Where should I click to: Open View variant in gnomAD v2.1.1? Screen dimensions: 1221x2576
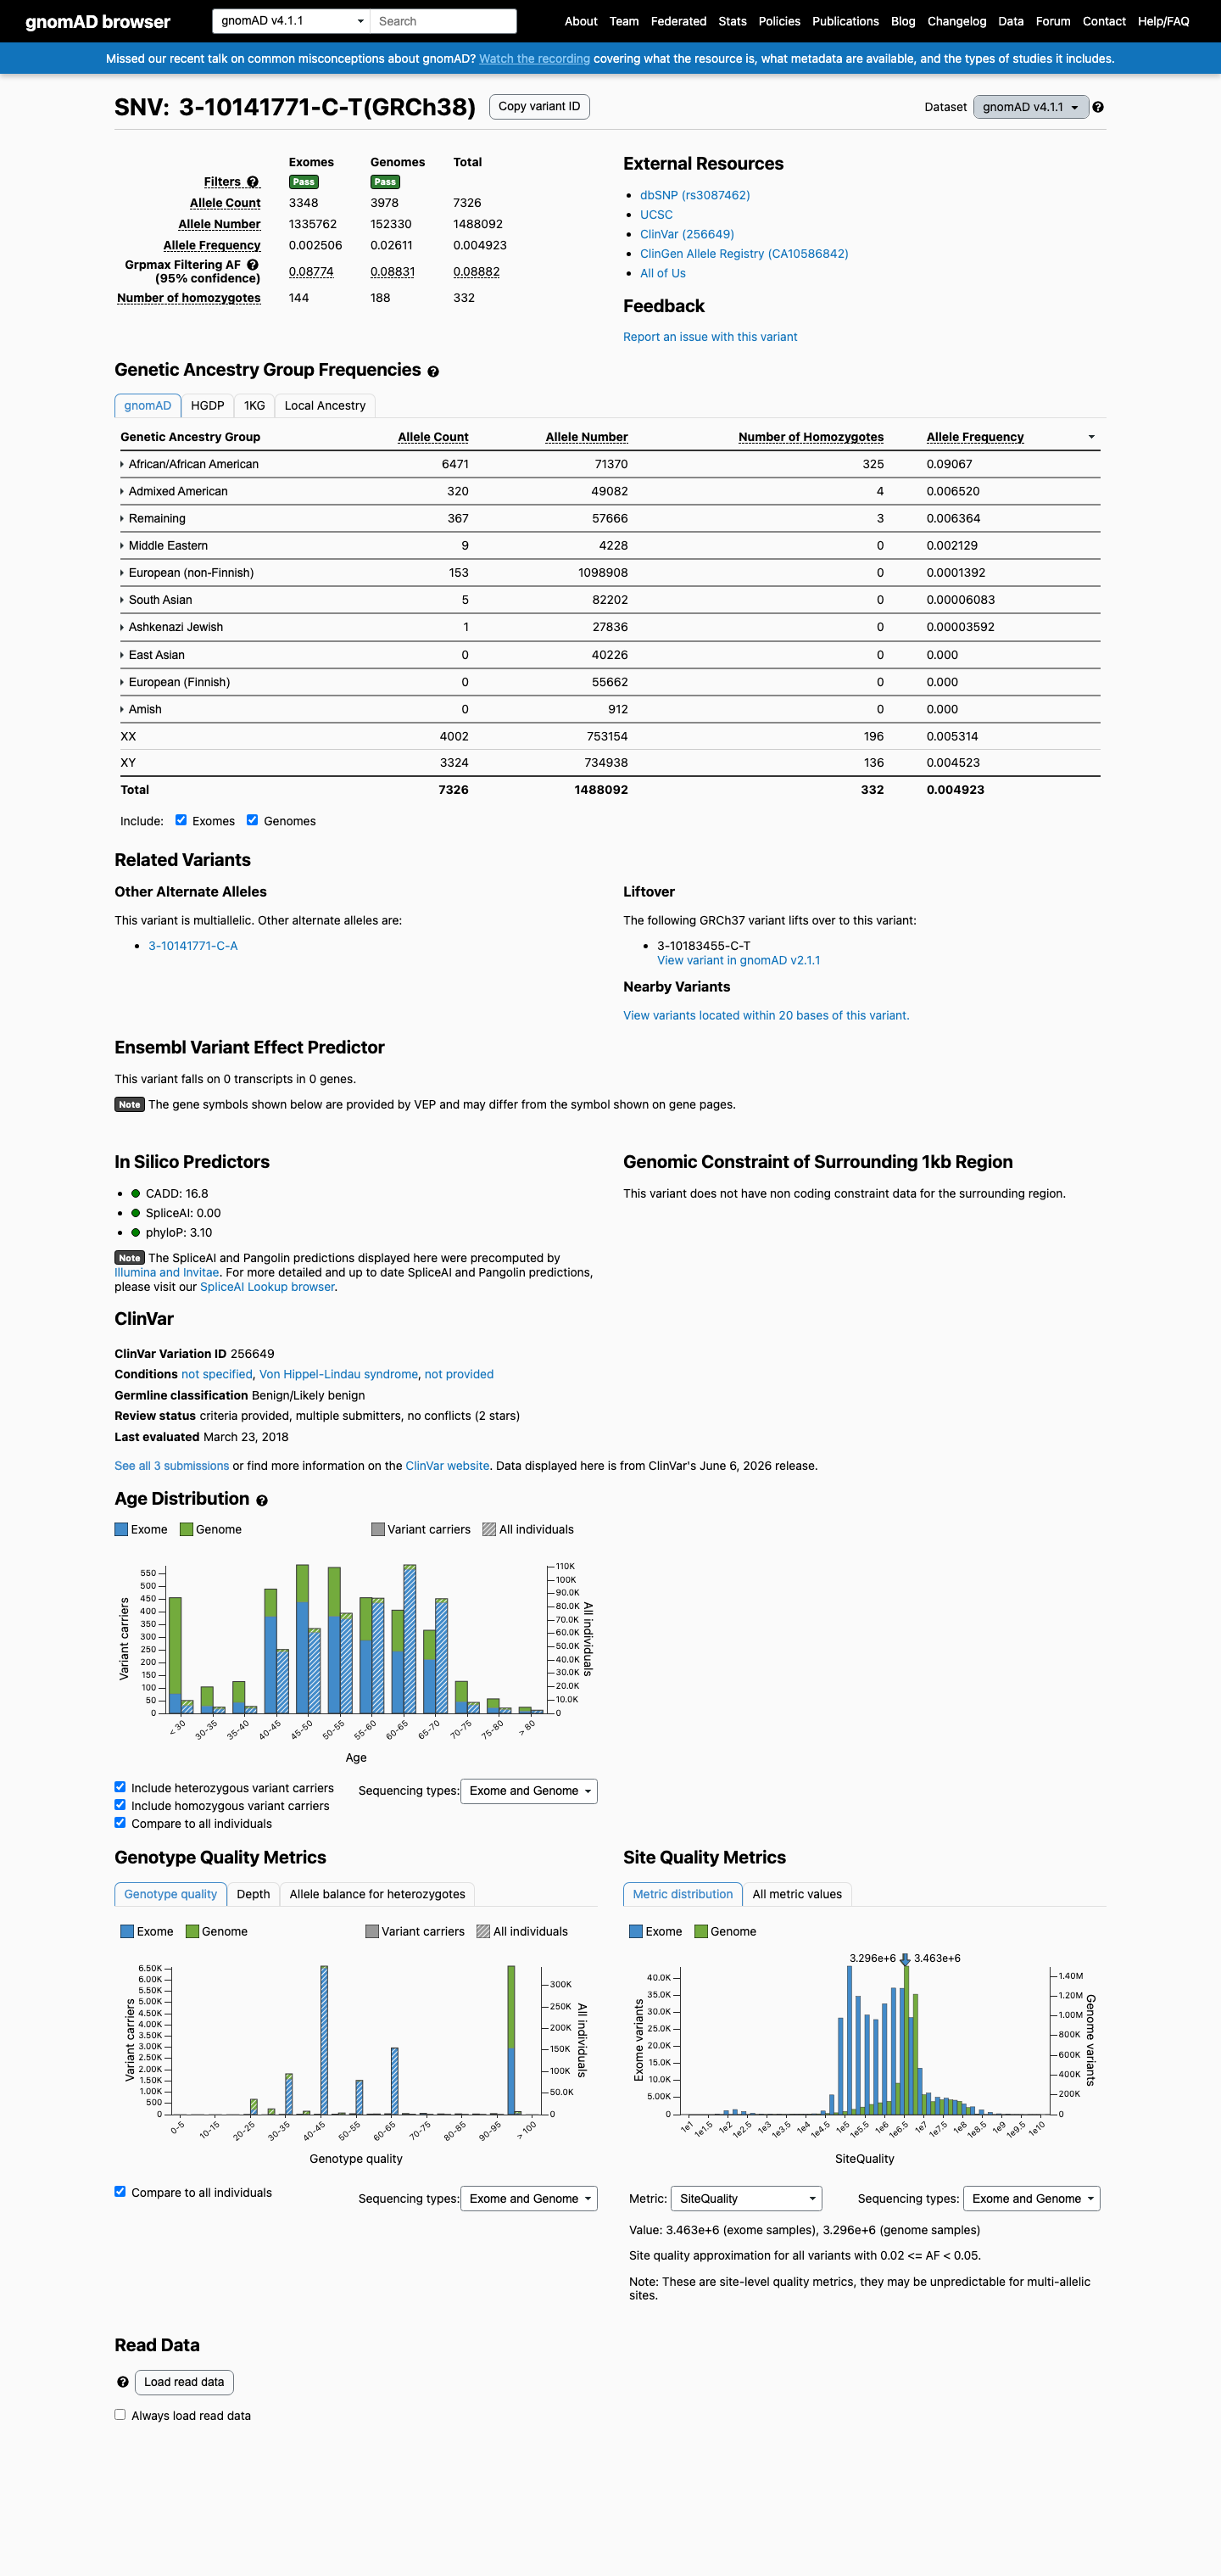738,960
